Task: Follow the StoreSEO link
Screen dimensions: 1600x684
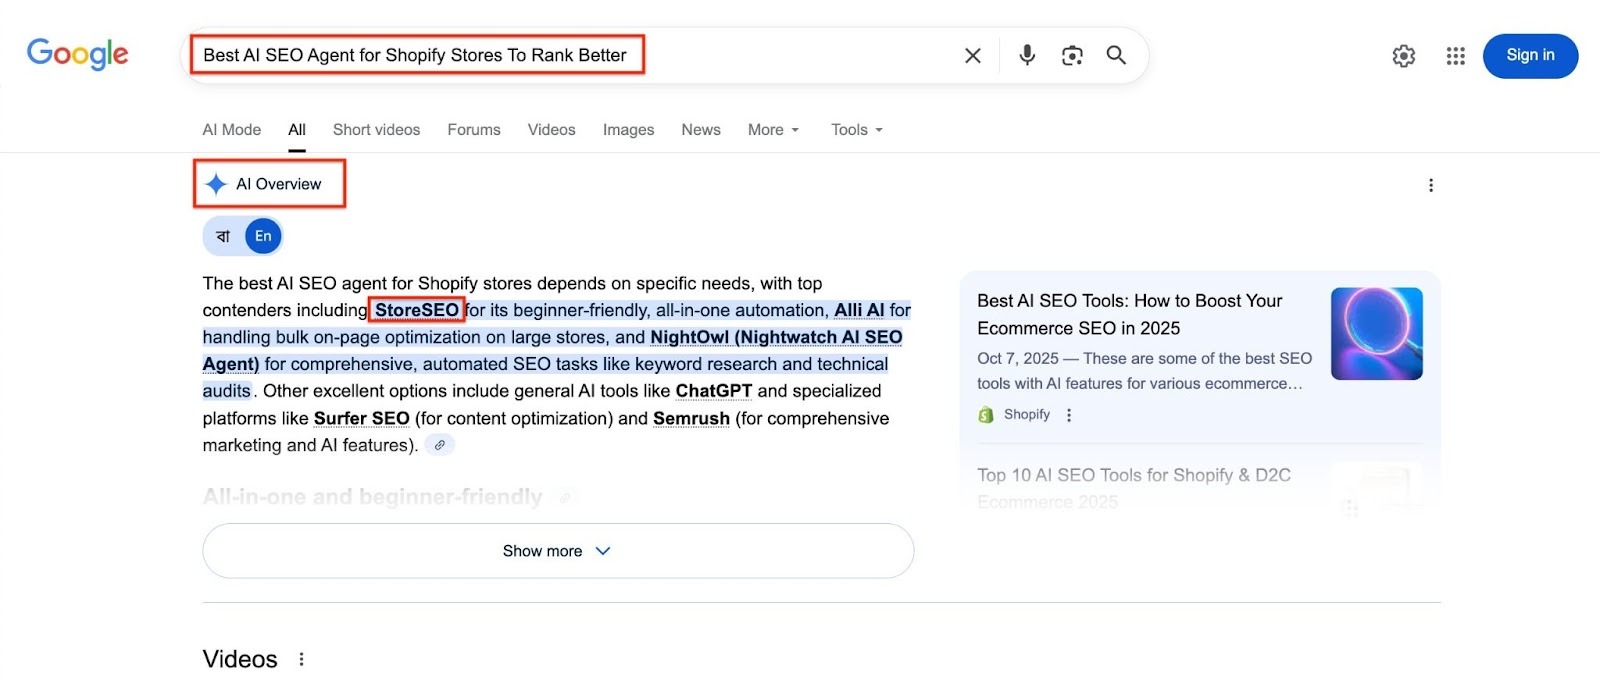Action: coord(417,310)
